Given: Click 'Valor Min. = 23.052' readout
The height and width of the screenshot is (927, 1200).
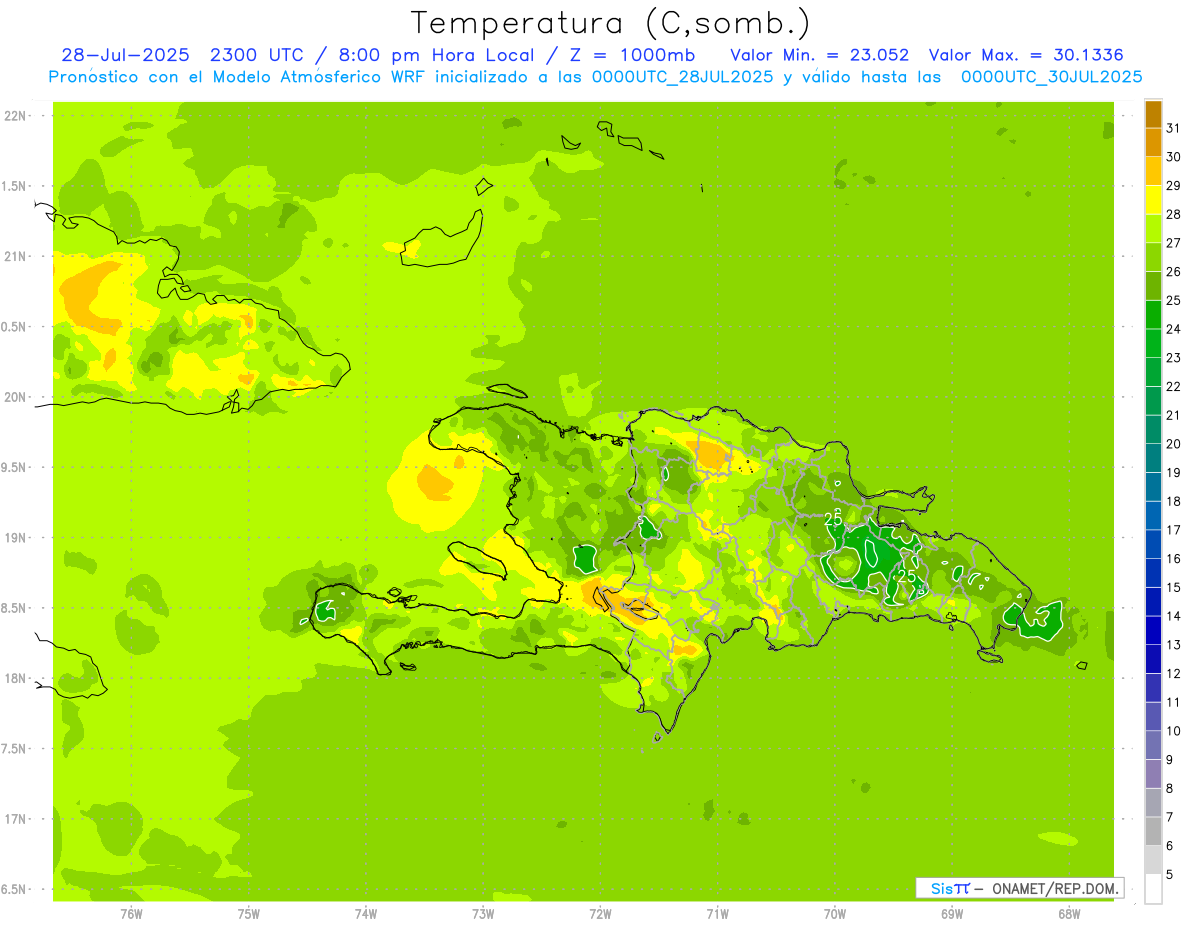Looking at the screenshot, I should (820, 55).
